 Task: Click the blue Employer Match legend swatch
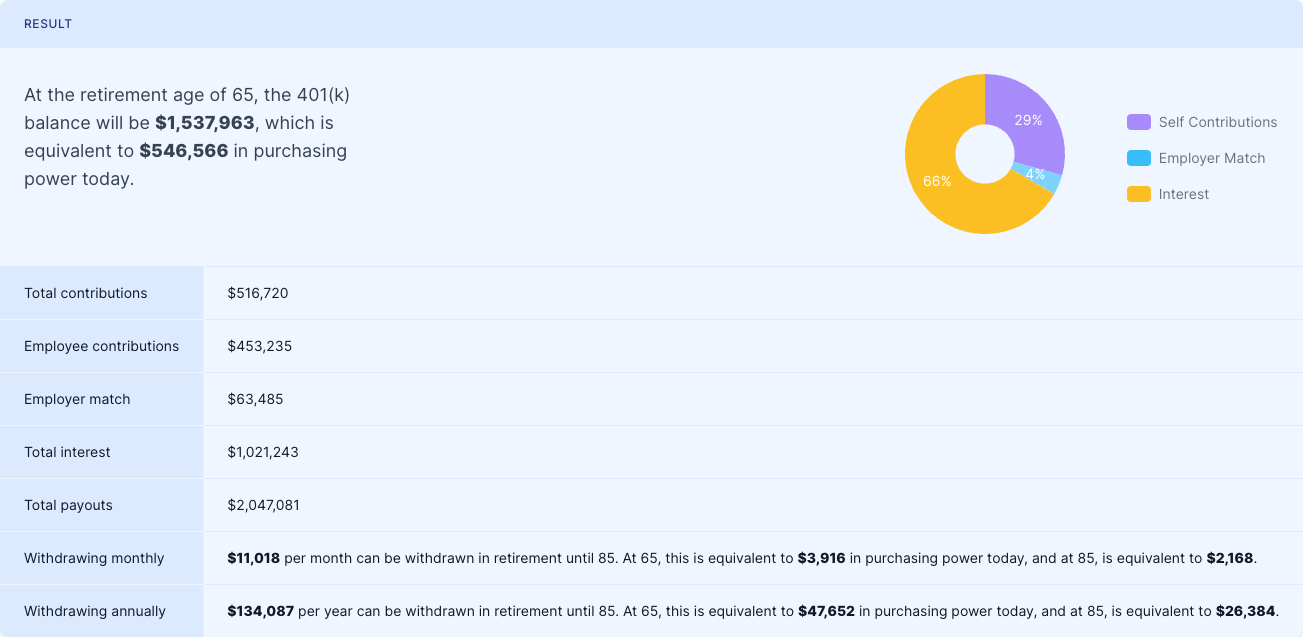point(1138,158)
